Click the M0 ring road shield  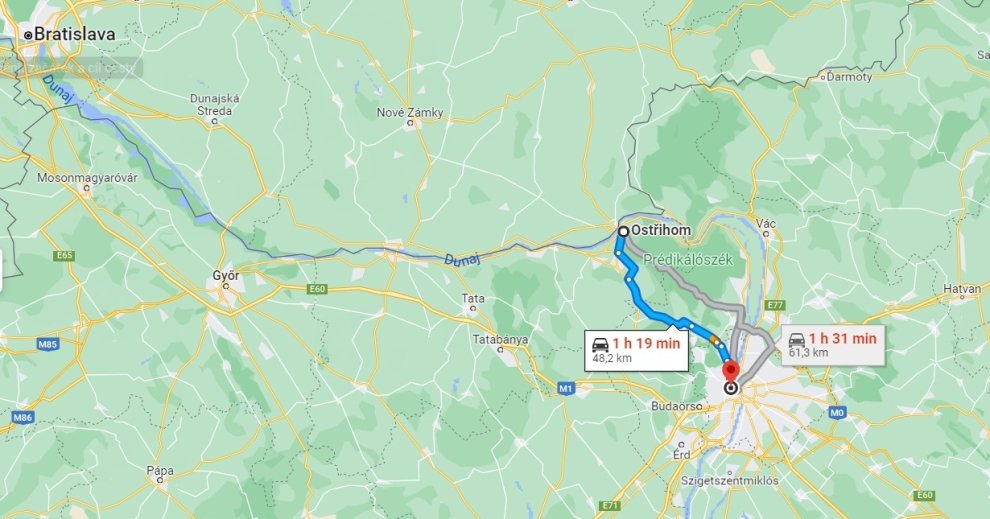point(837,412)
